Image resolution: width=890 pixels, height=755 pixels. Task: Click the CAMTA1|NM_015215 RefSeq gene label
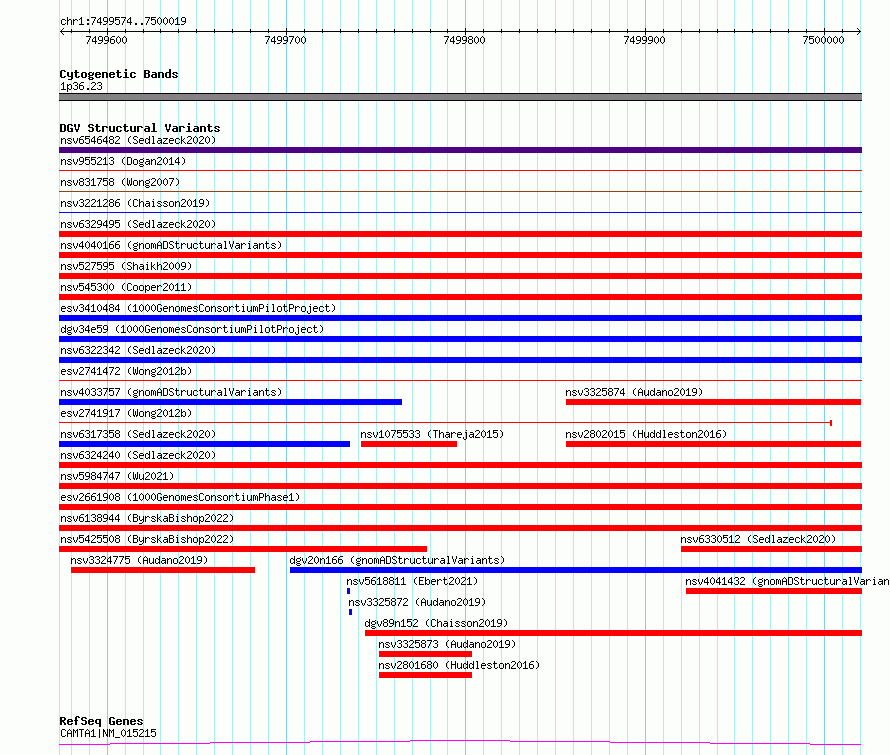(108, 733)
